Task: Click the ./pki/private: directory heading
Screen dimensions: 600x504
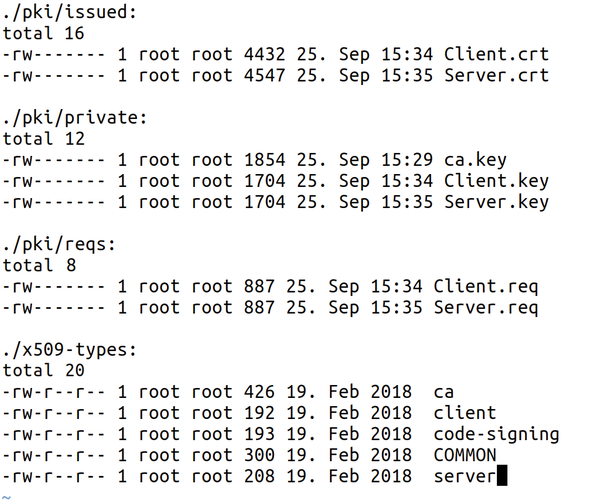Action: [75, 118]
